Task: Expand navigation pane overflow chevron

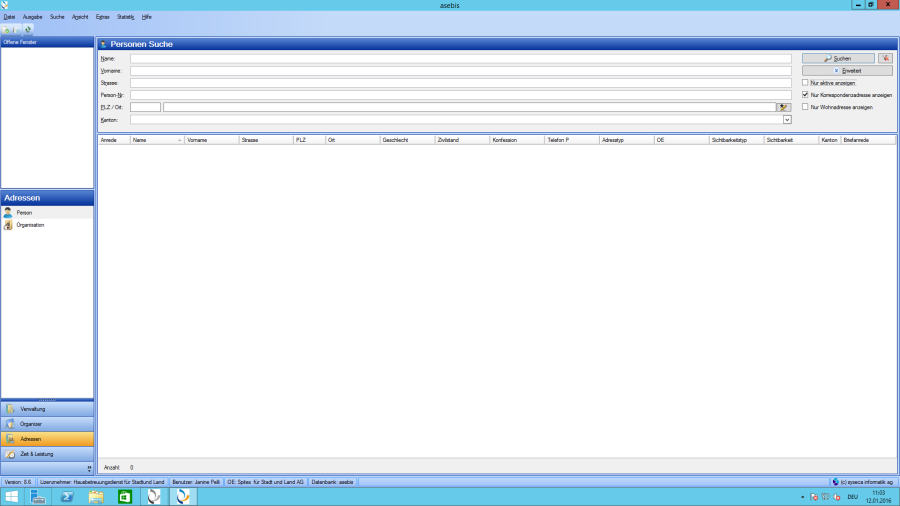Action: click(89, 468)
